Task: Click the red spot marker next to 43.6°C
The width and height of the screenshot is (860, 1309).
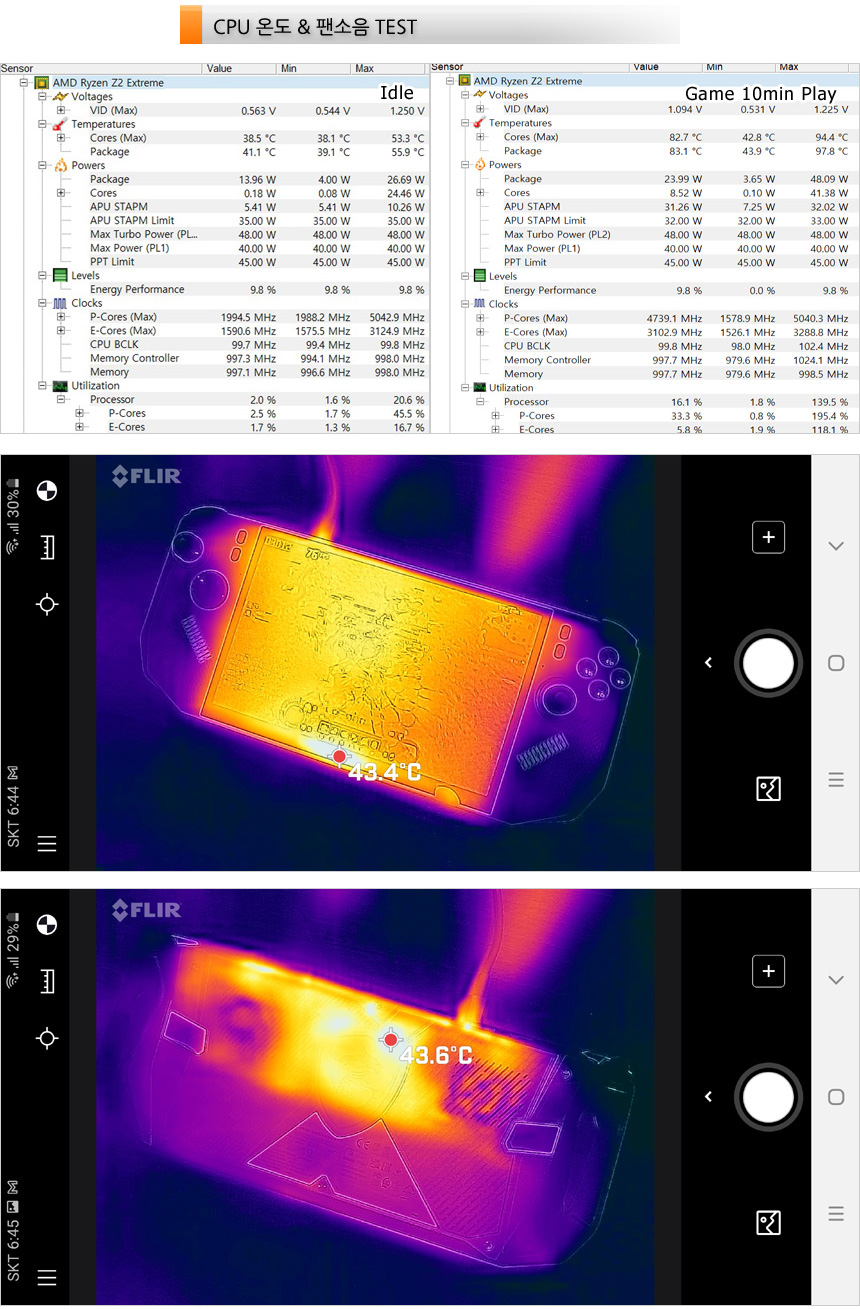Action: tap(390, 1040)
